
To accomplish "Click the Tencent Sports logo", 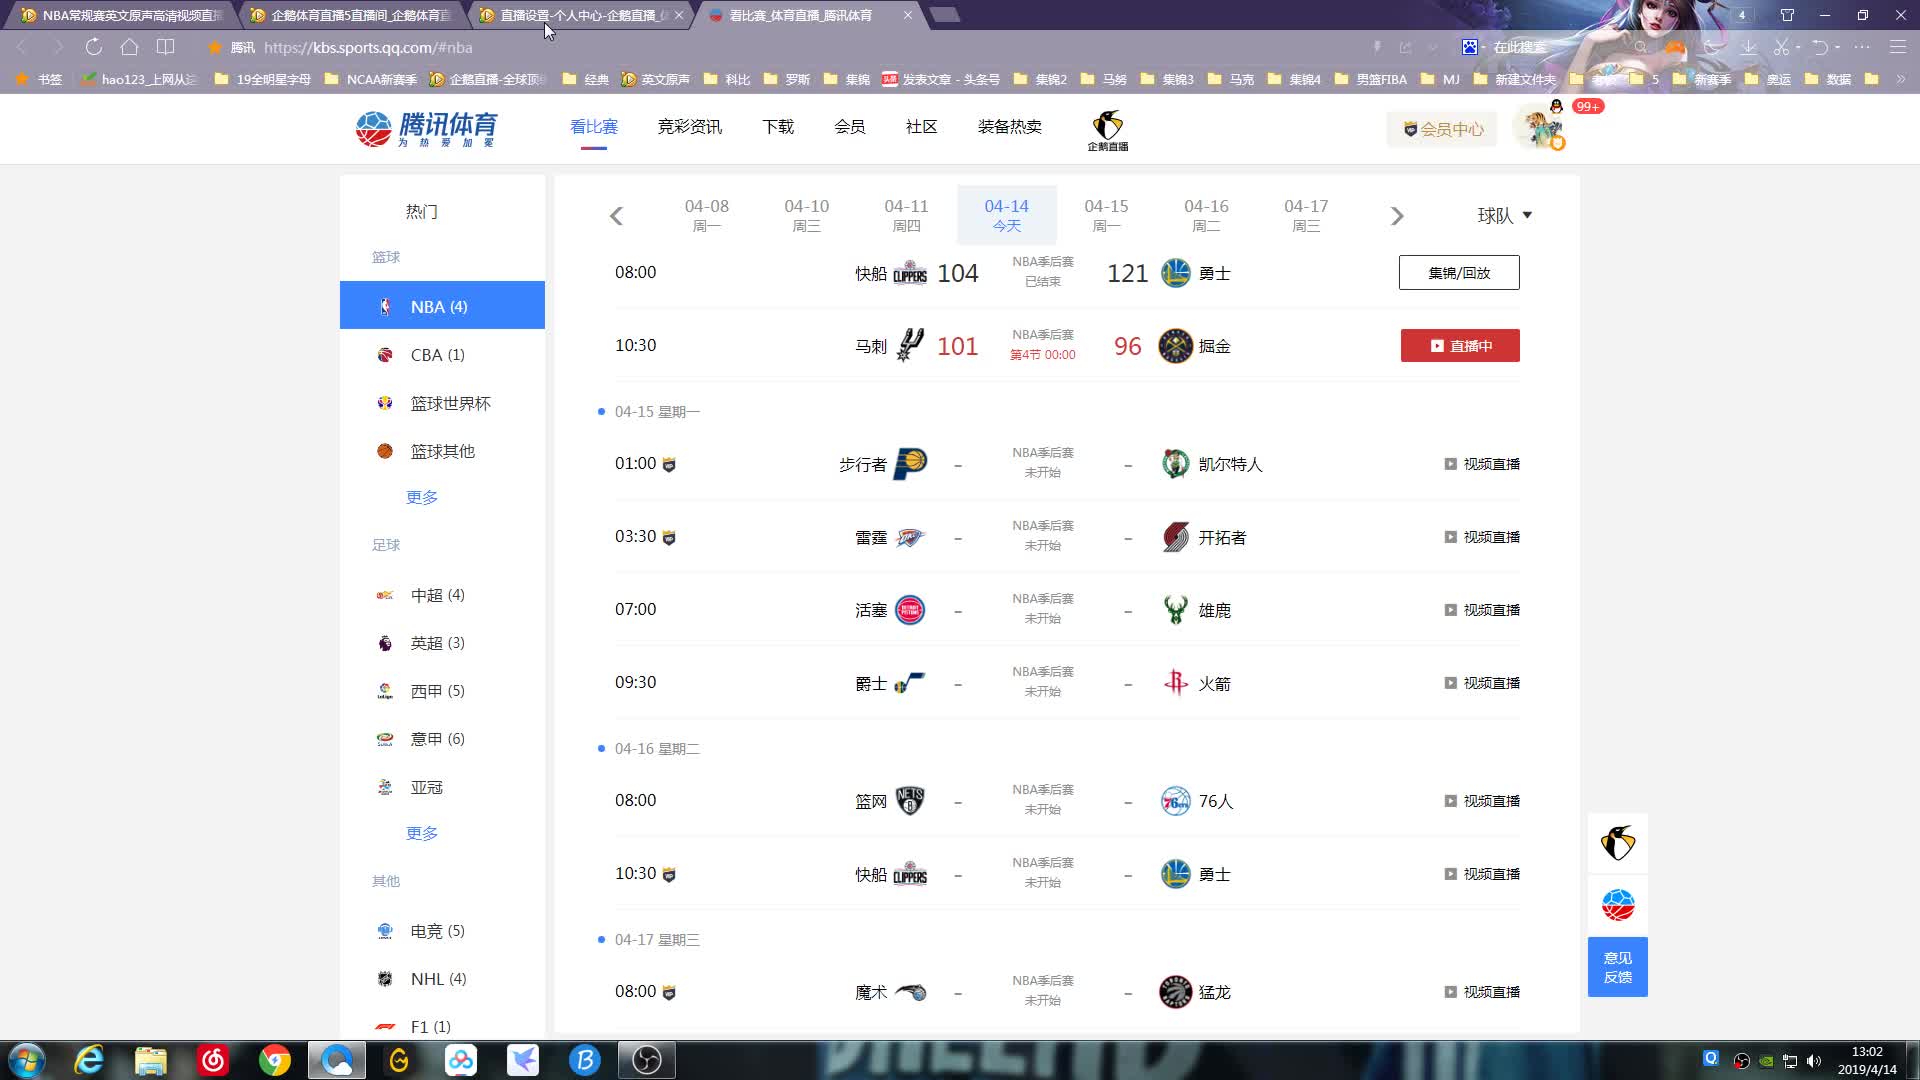I will (x=427, y=128).
